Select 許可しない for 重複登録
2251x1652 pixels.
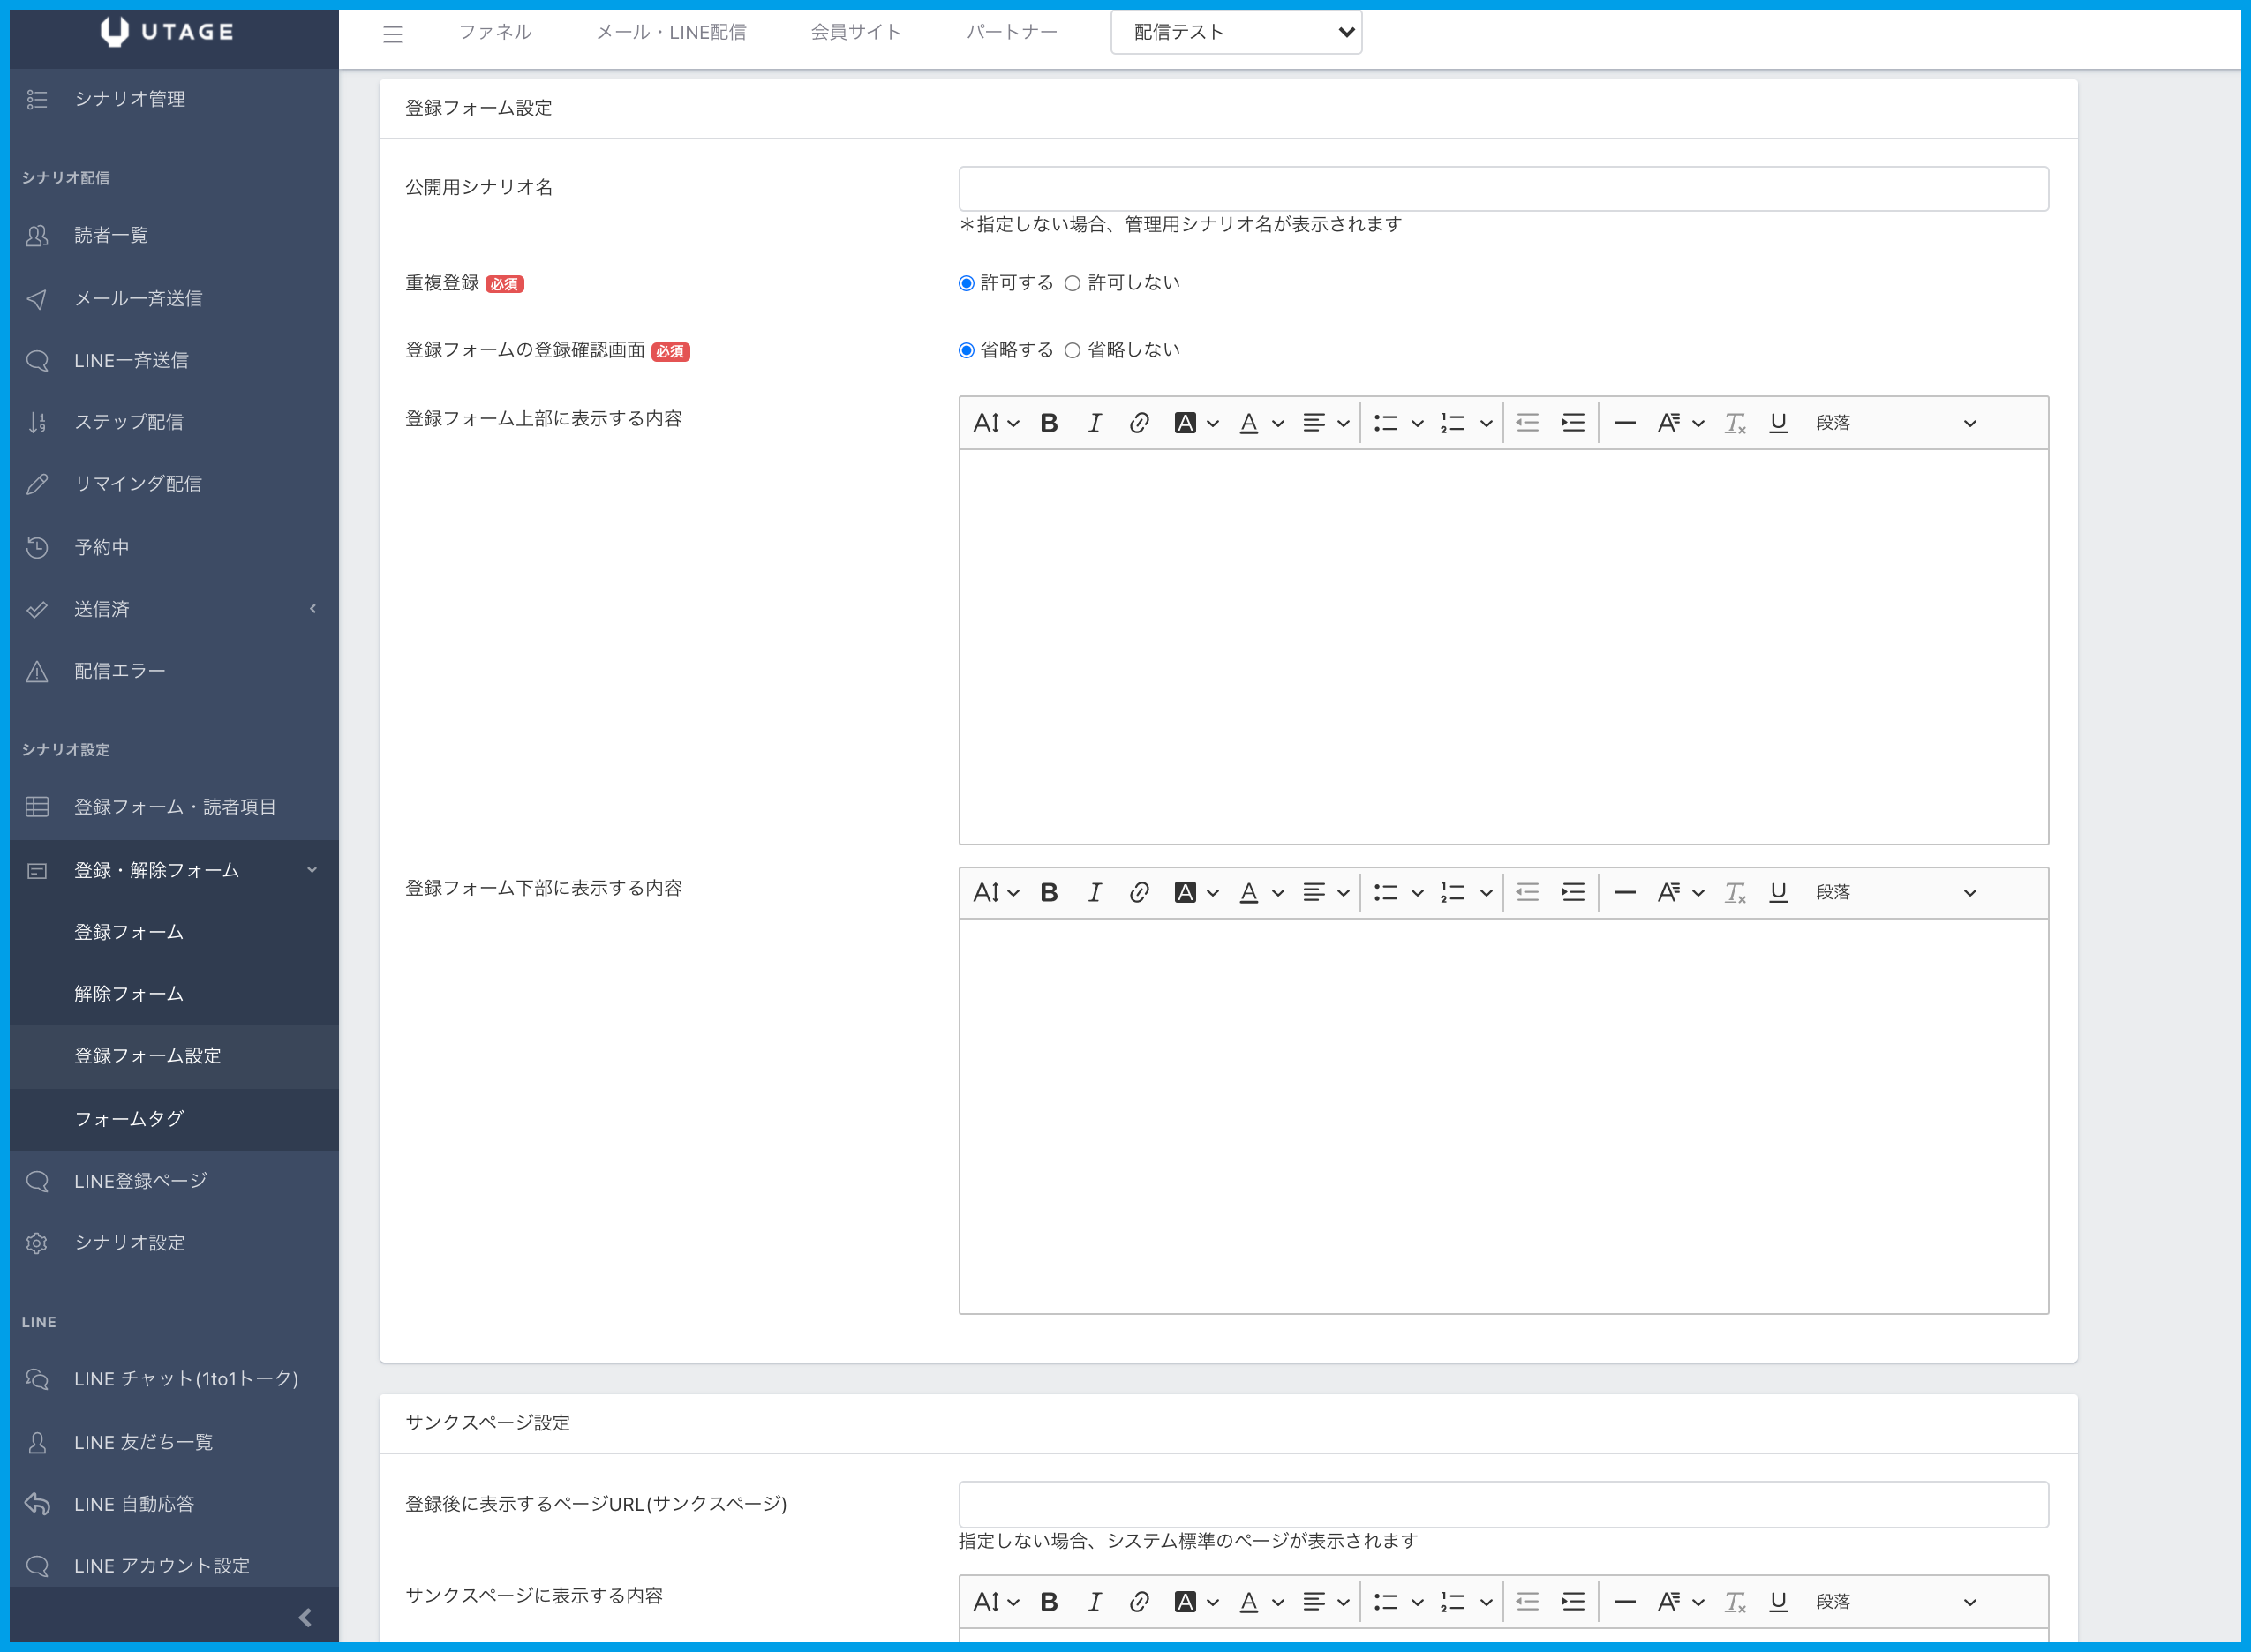pos(1072,283)
